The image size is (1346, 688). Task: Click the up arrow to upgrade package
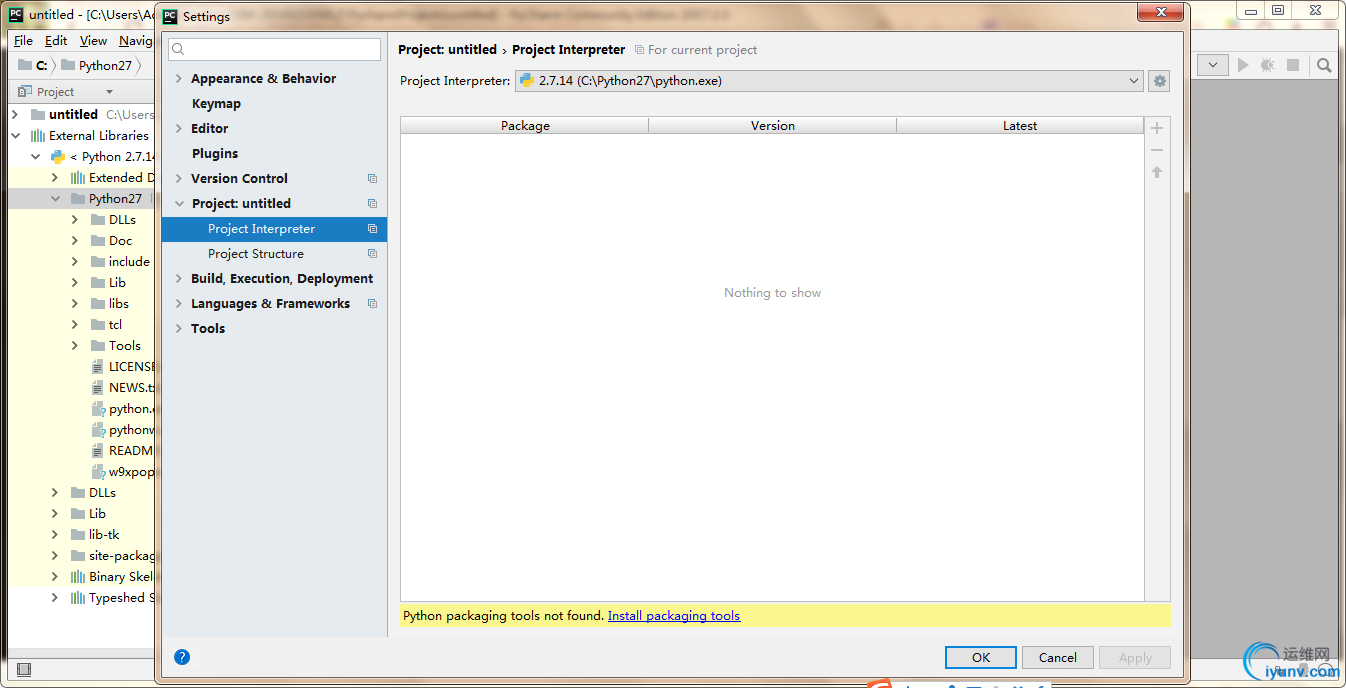[1157, 172]
